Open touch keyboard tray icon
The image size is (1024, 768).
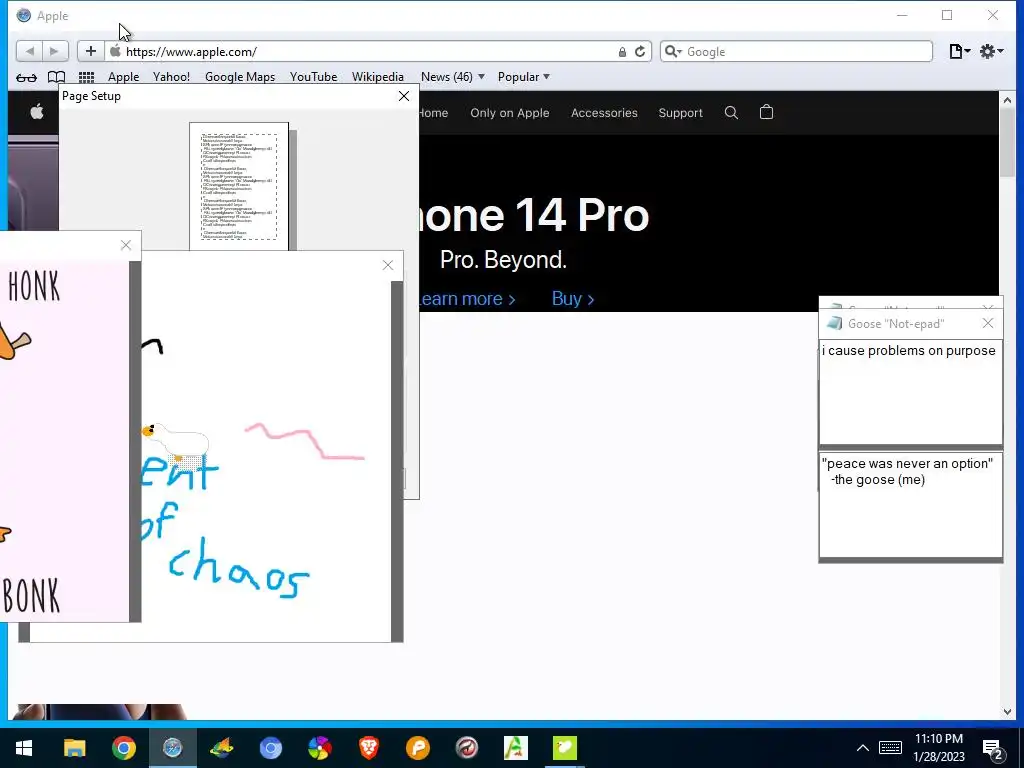pyautogui.click(x=890, y=748)
